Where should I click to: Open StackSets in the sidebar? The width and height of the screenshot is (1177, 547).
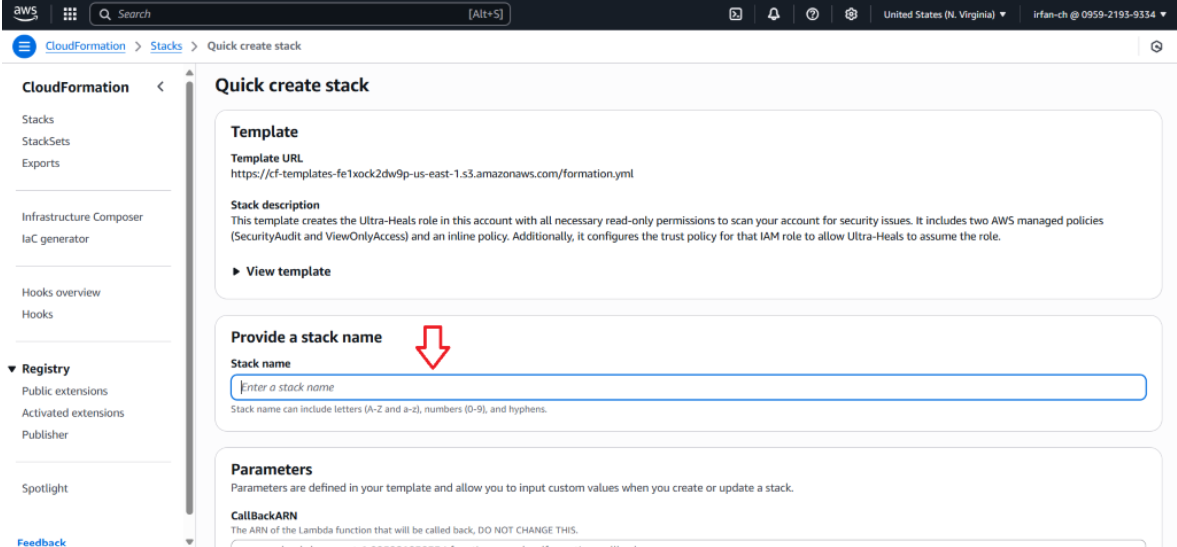coord(46,141)
